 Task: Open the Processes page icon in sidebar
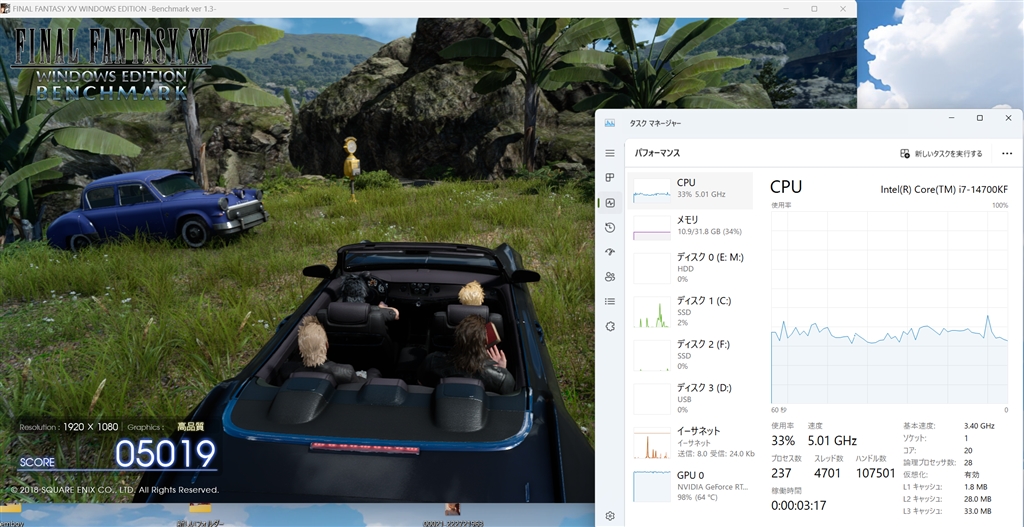pos(610,178)
